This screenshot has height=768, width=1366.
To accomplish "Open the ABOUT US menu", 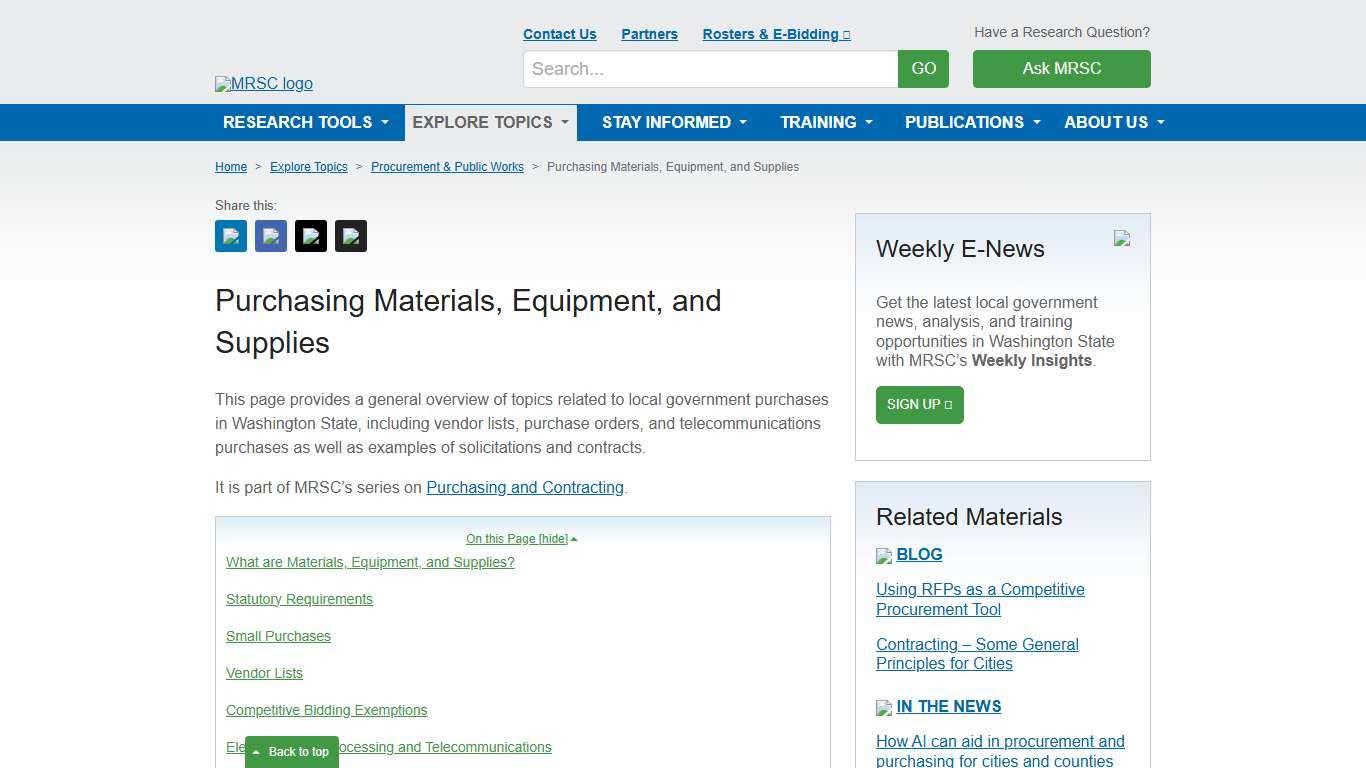I will click(x=1113, y=122).
